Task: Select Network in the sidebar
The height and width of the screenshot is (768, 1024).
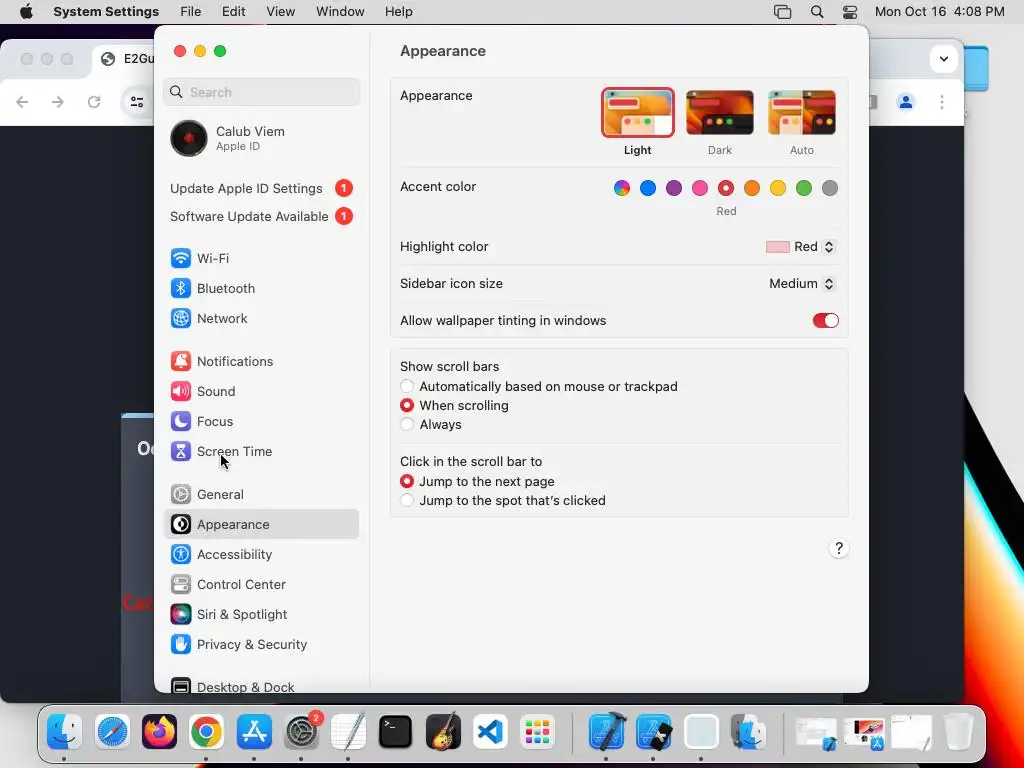Action: 261,318
